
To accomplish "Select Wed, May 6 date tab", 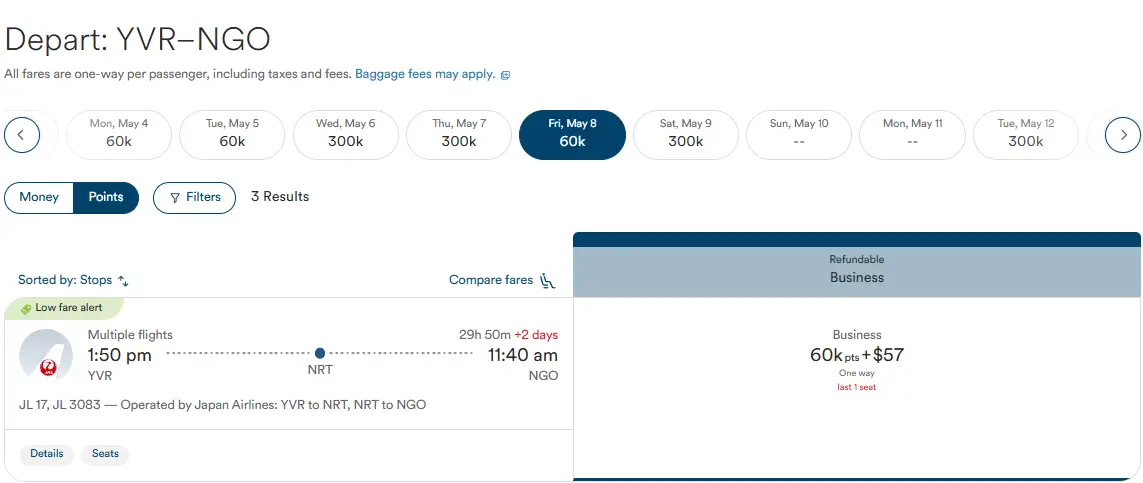I will (x=346, y=134).
